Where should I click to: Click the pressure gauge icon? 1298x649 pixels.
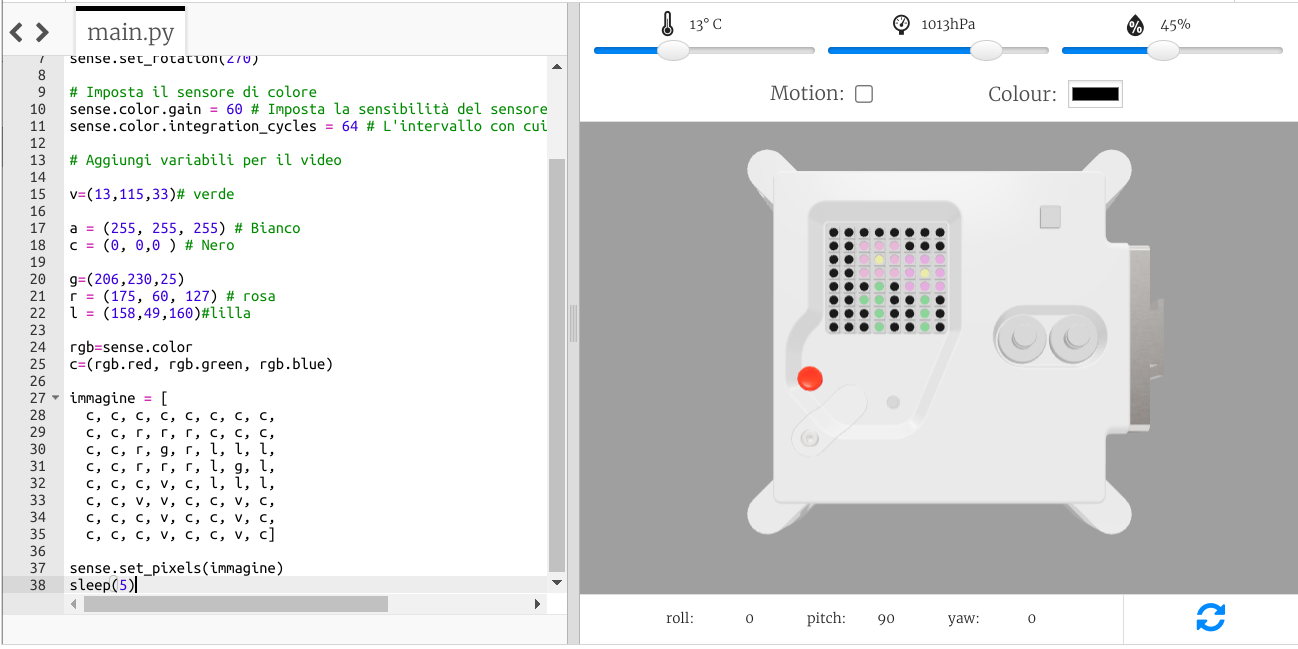[901, 25]
